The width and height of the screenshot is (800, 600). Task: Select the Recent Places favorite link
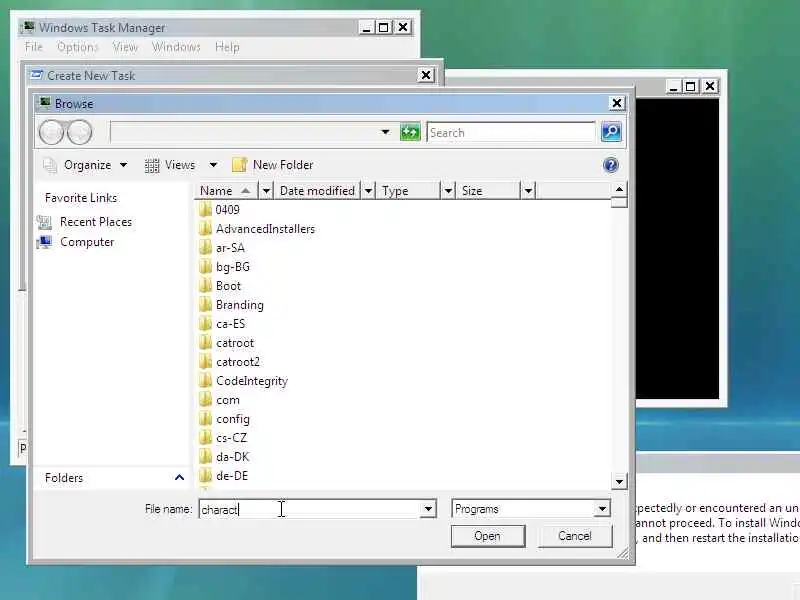[x=85, y=222]
